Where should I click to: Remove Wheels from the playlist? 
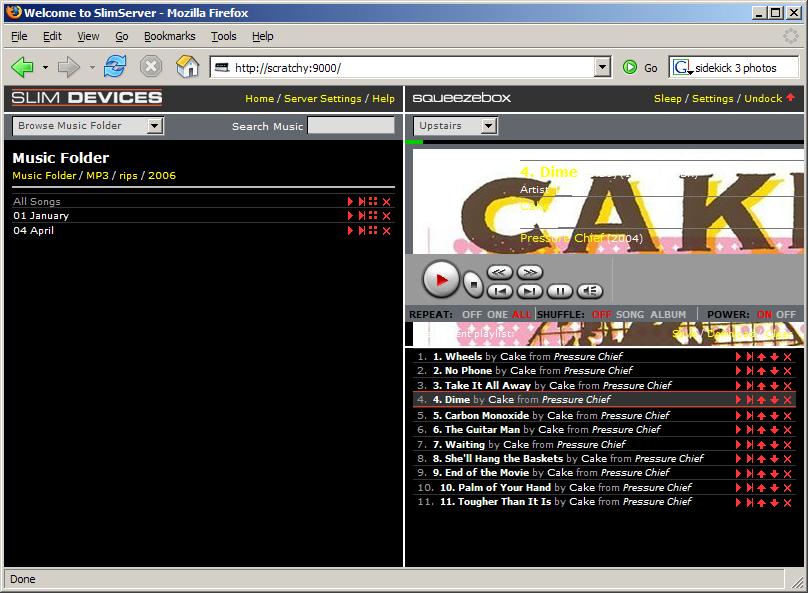pos(787,357)
